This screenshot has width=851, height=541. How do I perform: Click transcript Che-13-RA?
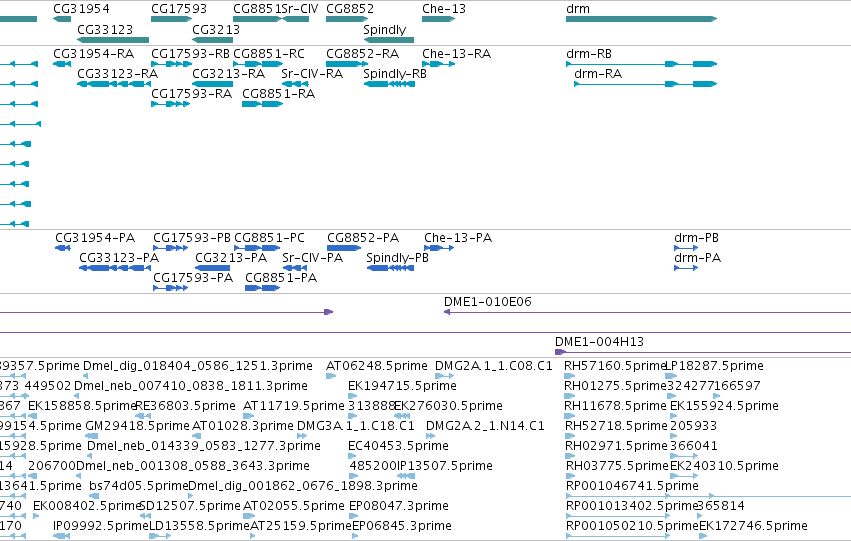[439, 64]
